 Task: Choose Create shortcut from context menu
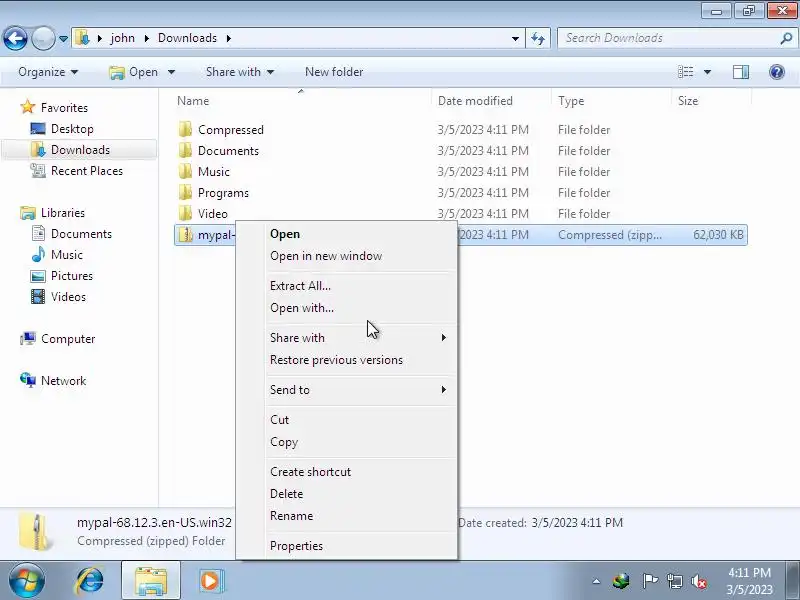coord(310,472)
